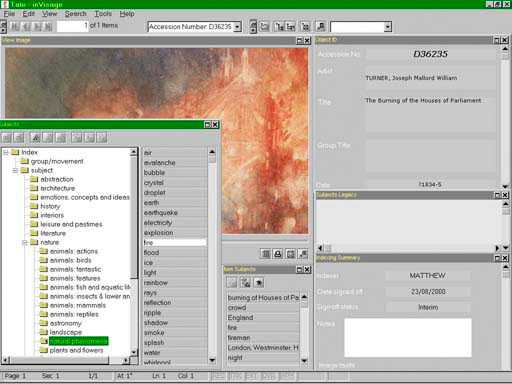Open the Edit menu
The width and height of the screenshot is (512, 384).
coord(28,14)
